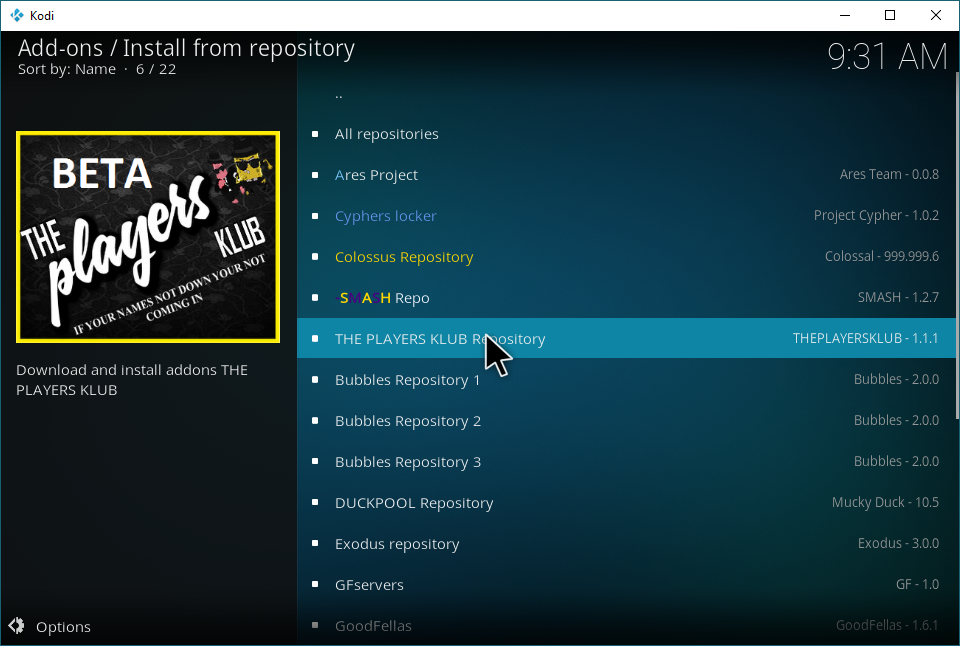Select GFservers repository
This screenshot has width=960, height=646.
pos(369,585)
